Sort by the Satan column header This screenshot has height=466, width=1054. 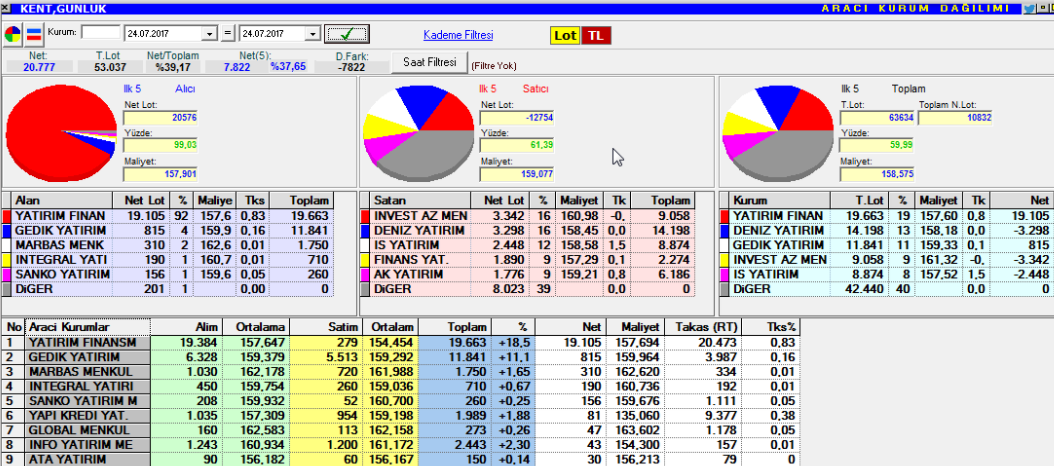421,200
